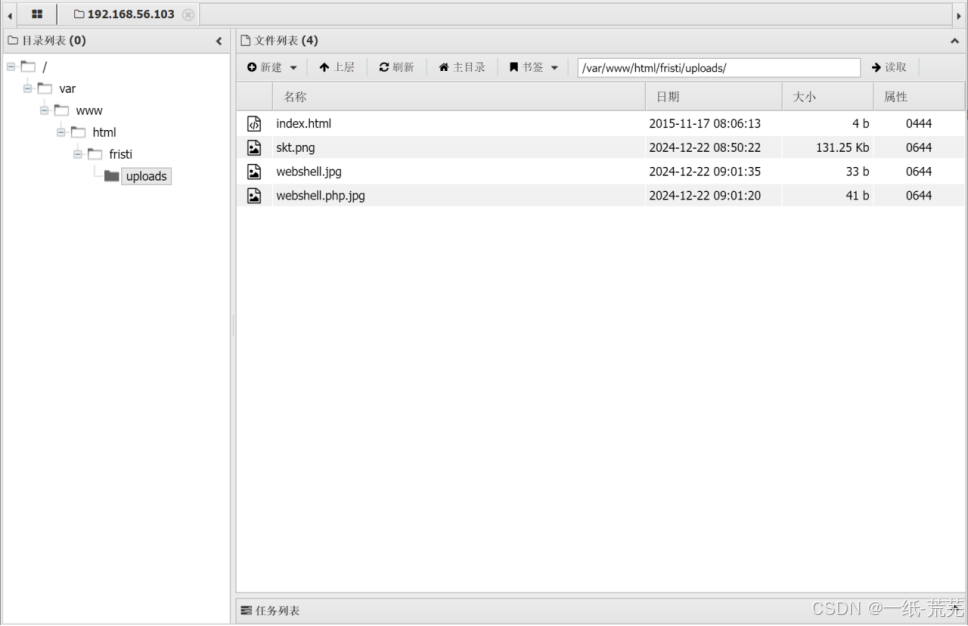This screenshot has height=626, width=968.
Task: Click the webshell.php.jpg image icon
Action: pos(254,196)
